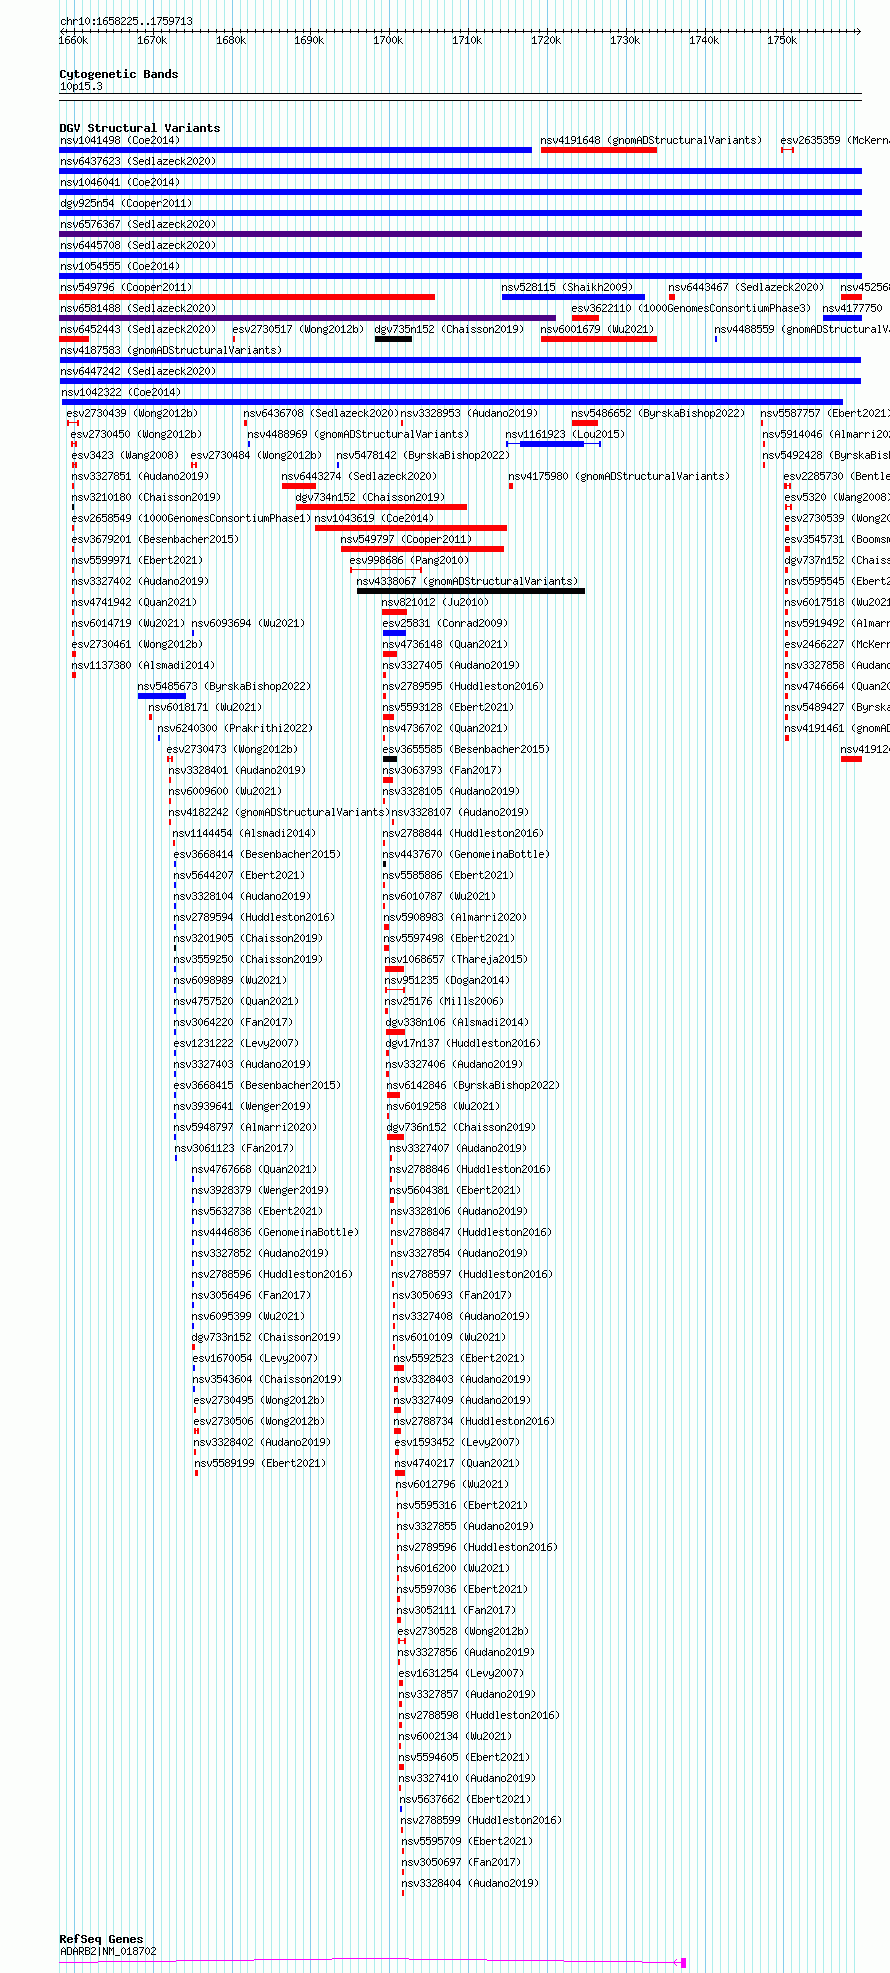Select nsv5637662 (Ebert2021) label
The width and height of the screenshot is (890, 1973).
tap(465, 1799)
